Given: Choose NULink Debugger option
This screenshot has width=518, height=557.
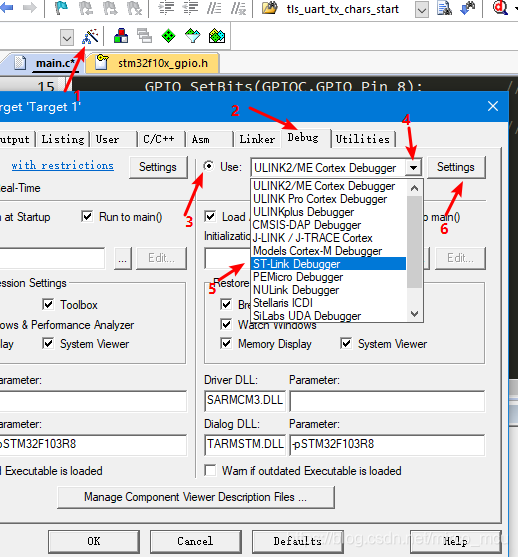Looking at the screenshot, I should [x=328, y=290].
